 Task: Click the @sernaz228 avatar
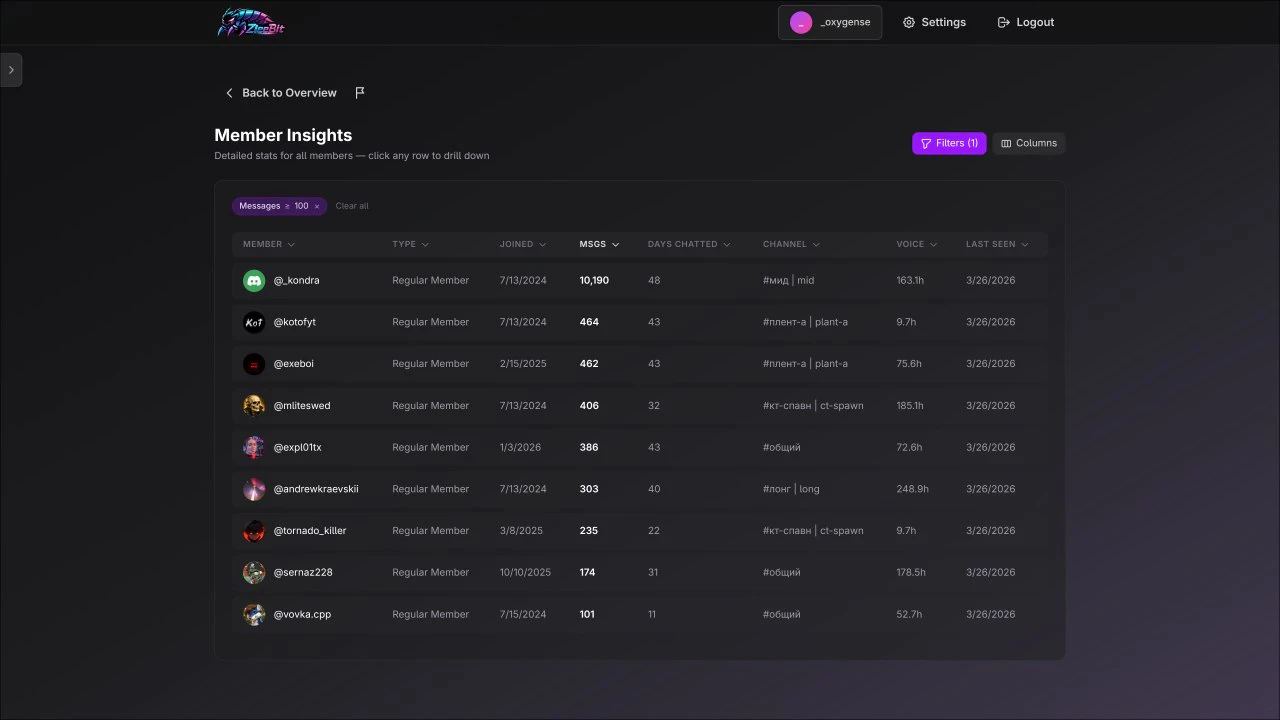[254, 573]
